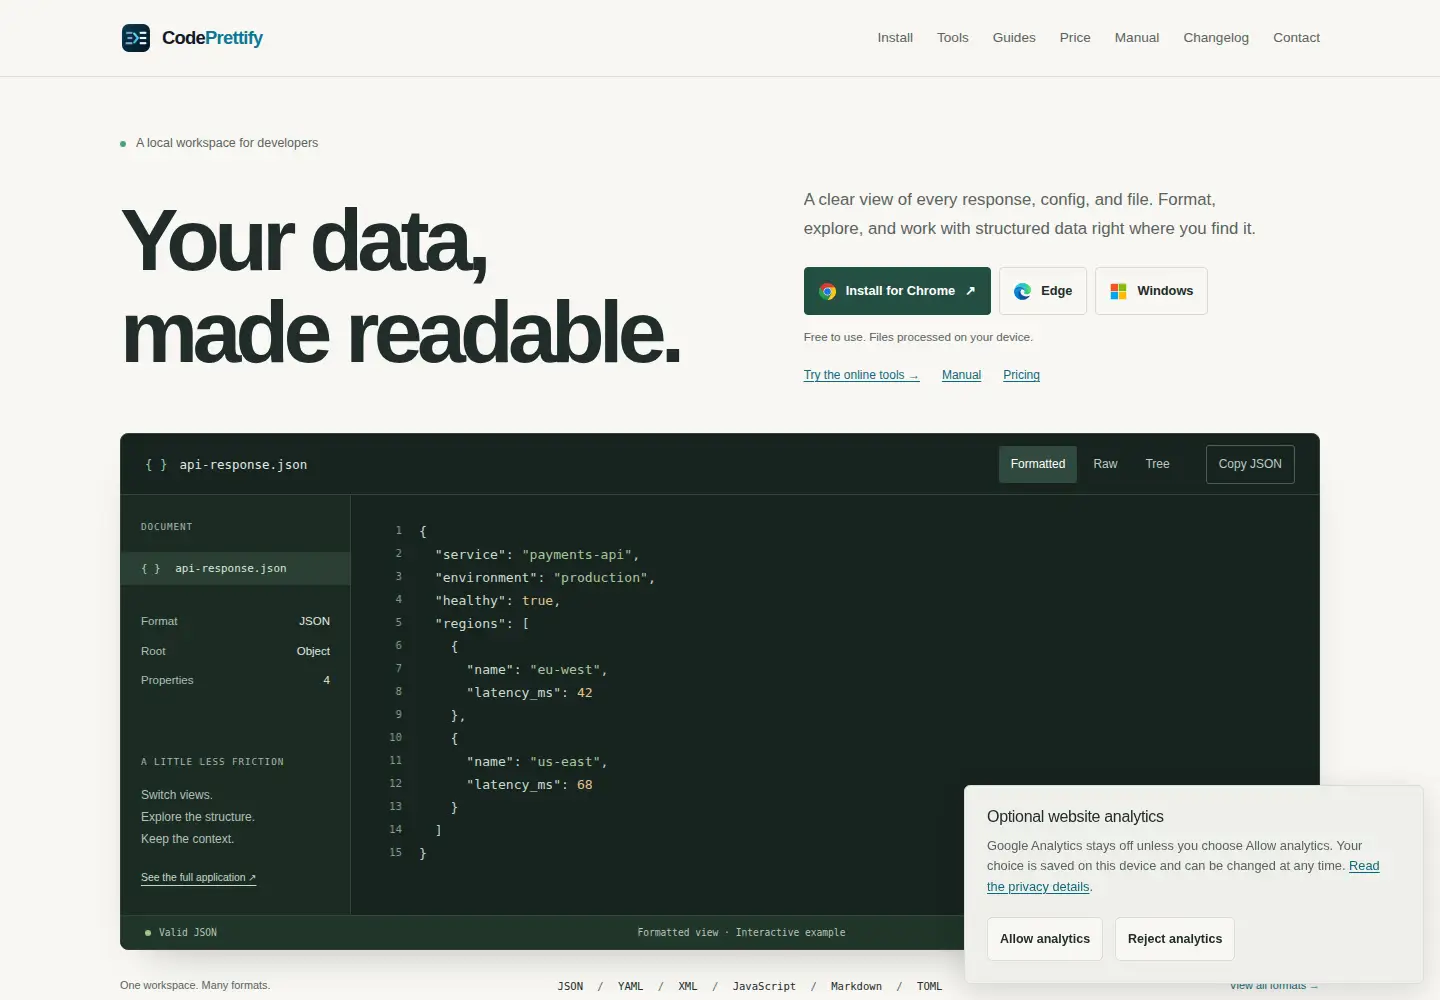
Task: Click the "payments-api" value in code
Action: pyautogui.click(x=577, y=555)
